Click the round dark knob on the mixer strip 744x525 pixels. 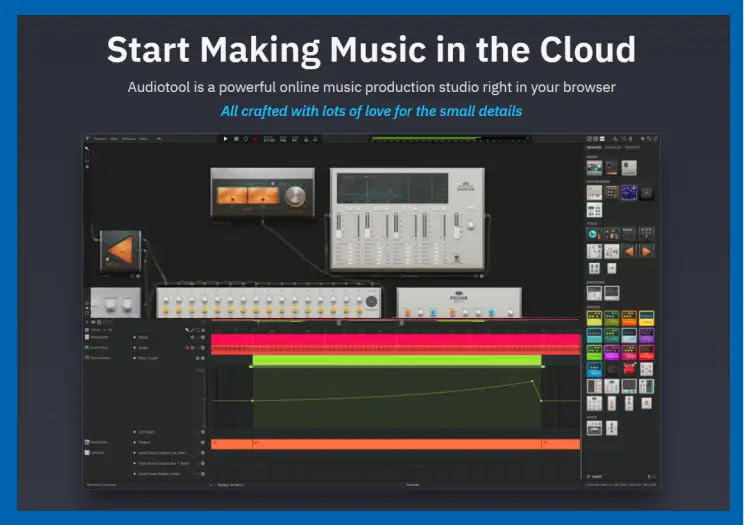pos(372,301)
